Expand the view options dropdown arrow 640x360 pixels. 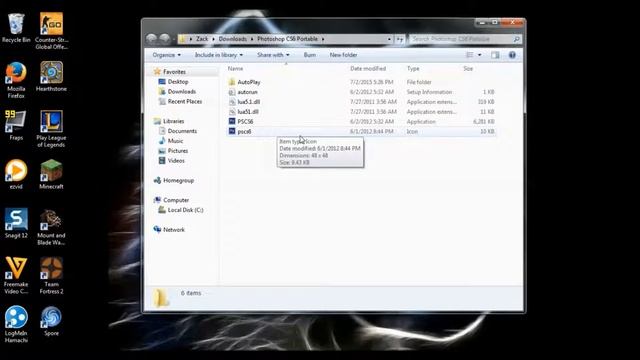(x=480, y=55)
